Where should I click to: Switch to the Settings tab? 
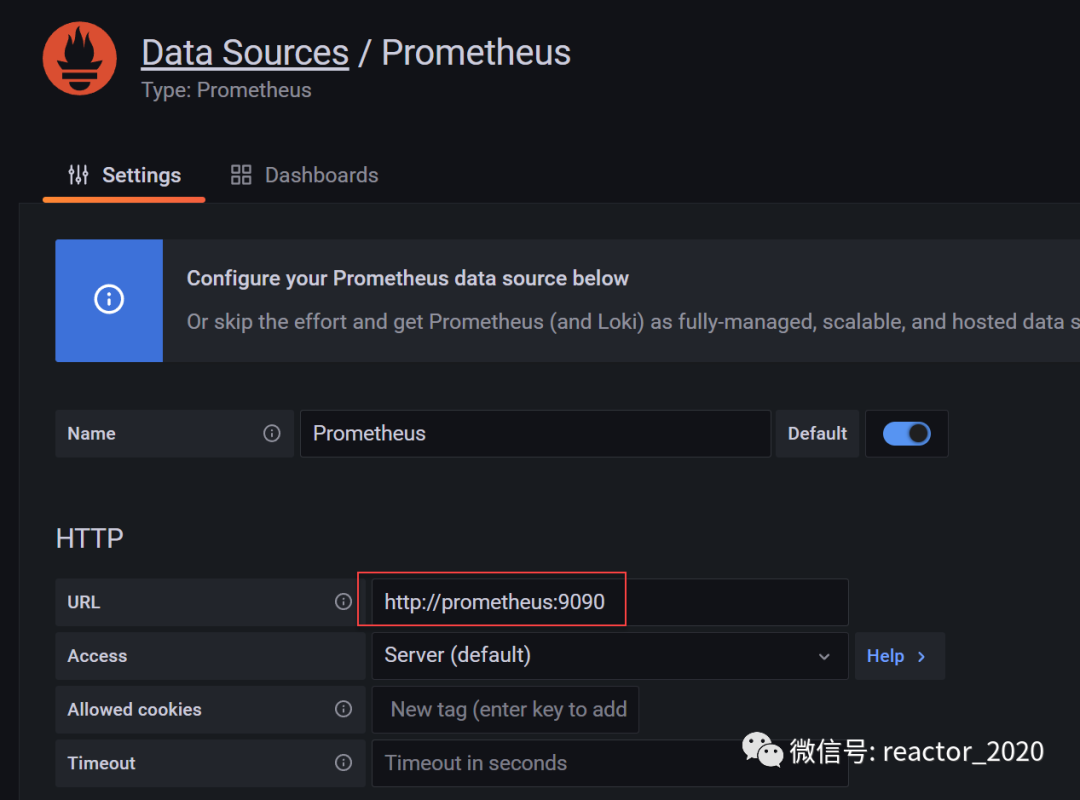pyautogui.click(x=124, y=175)
